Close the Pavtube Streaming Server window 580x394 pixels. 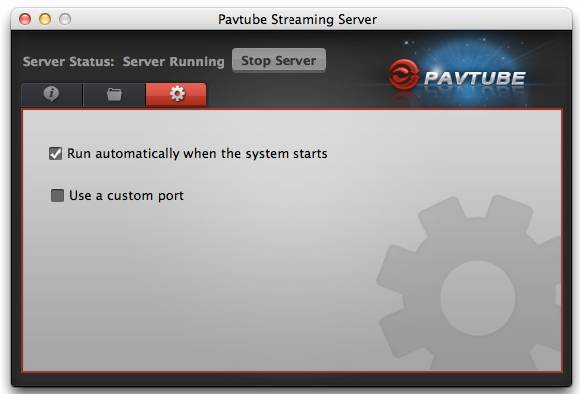pyautogui.click(x=25, y=19)
